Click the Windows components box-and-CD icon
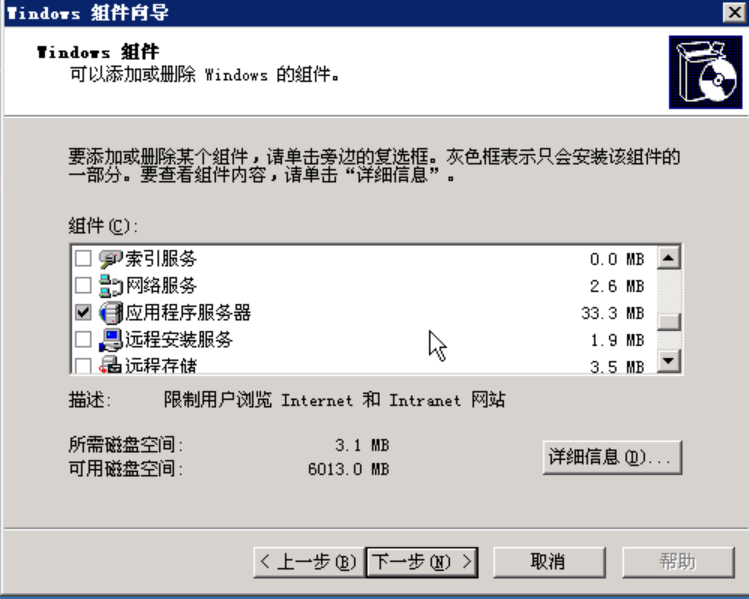 [706, 72]
